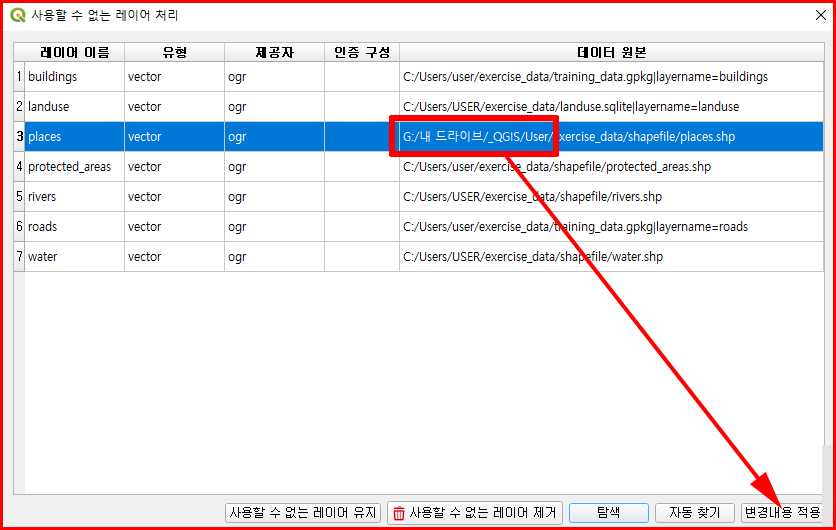Click rivers.shp data source path
The image size is (836, 530).
[612, 196]
